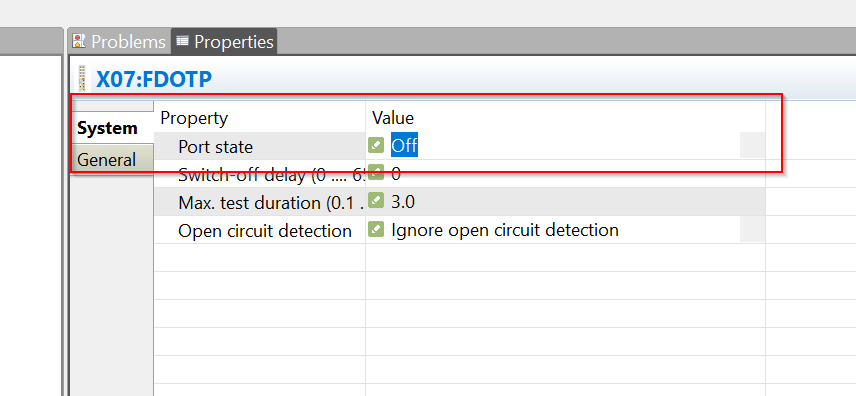
Task: Switch to the Problems tab
Action: pyautogui.click(x=120, y=42)
